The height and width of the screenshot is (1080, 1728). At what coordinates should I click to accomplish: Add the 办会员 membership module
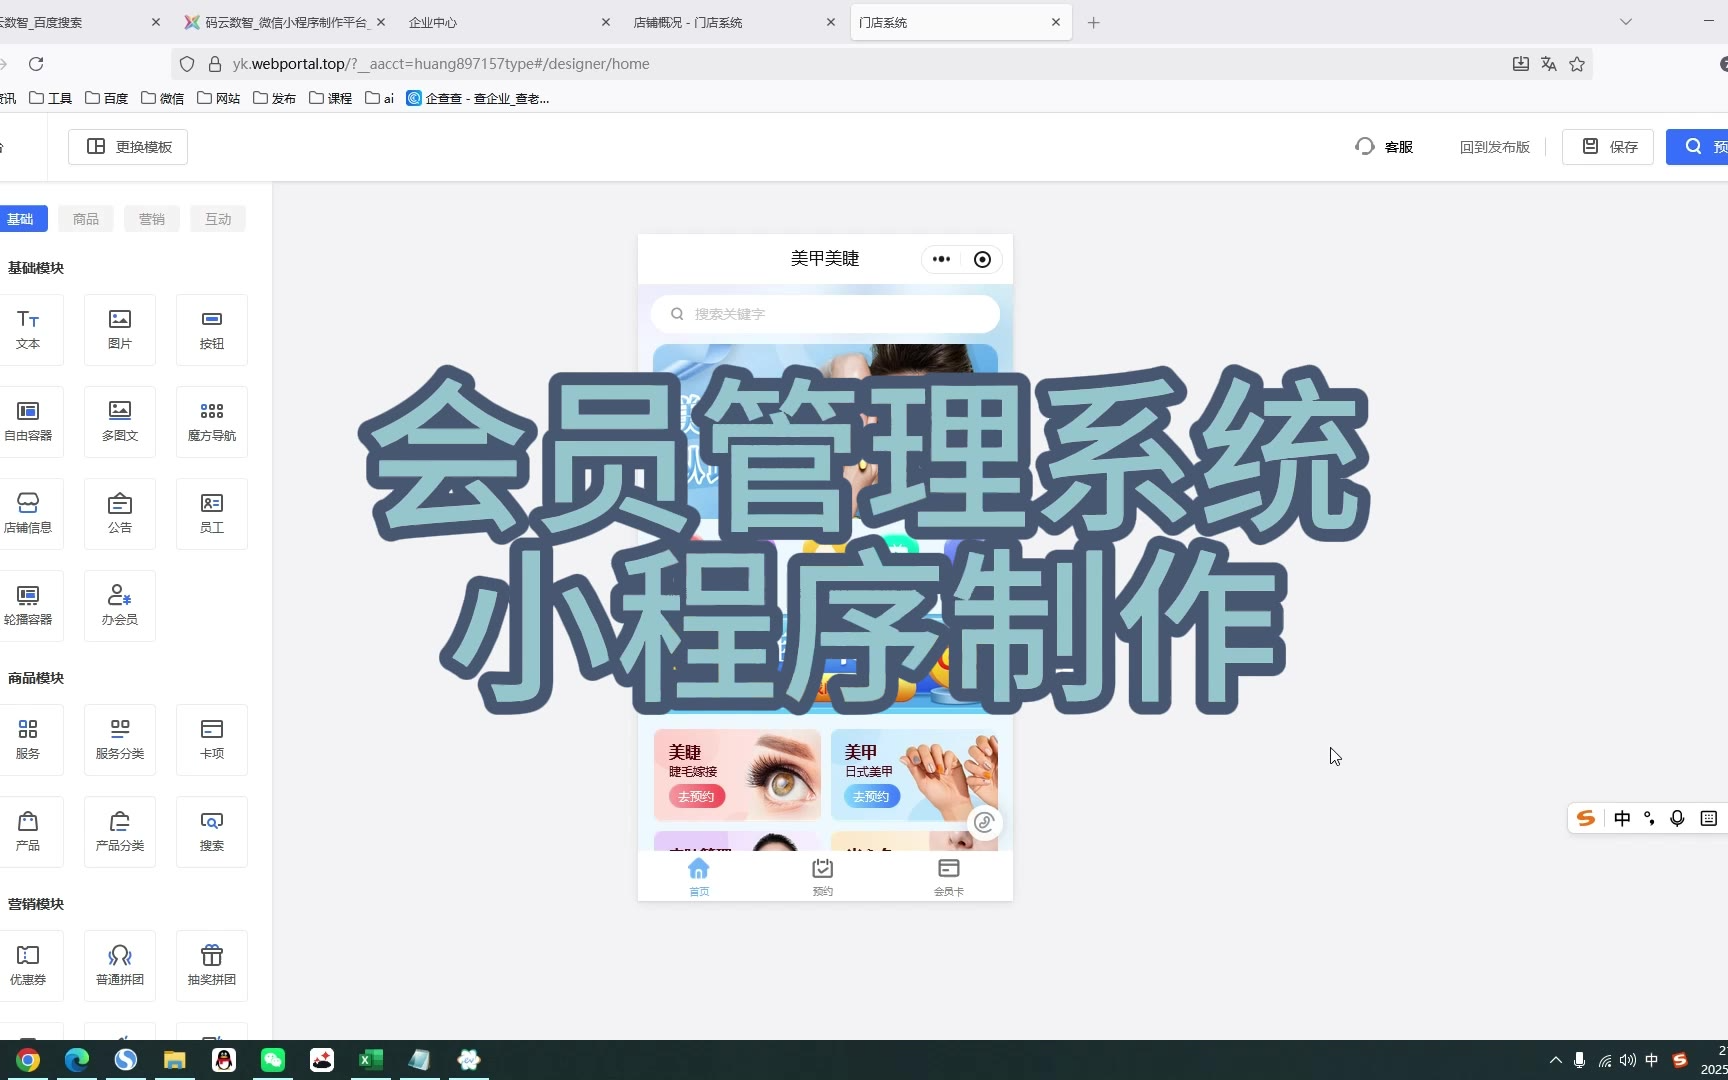click(x=120, y=605)
